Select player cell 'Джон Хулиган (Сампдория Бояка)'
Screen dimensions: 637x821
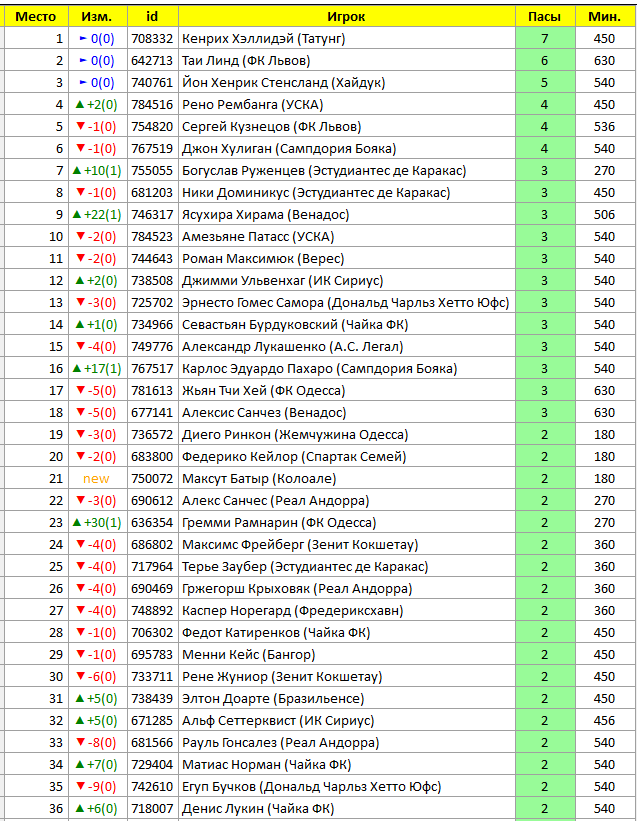point(347,149)
